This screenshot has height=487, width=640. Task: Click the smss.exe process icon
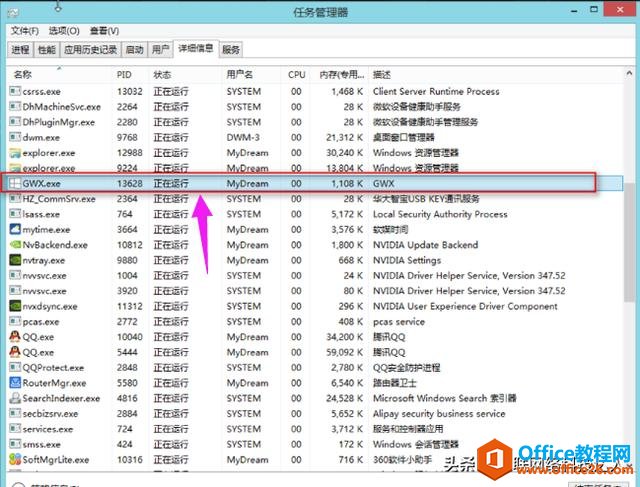click(15, 444)
